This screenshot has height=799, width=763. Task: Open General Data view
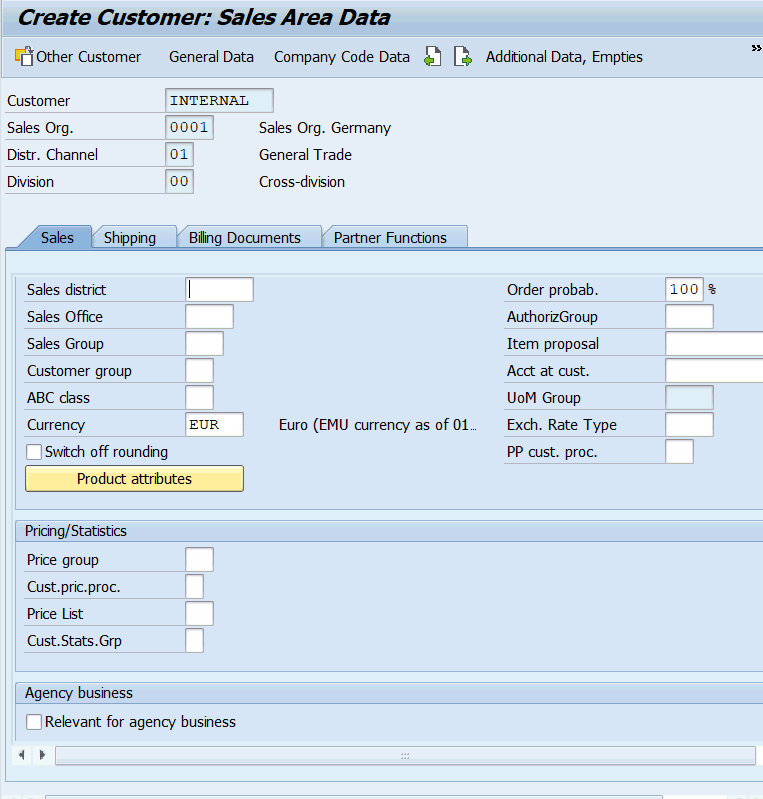[x=211, y=57]
